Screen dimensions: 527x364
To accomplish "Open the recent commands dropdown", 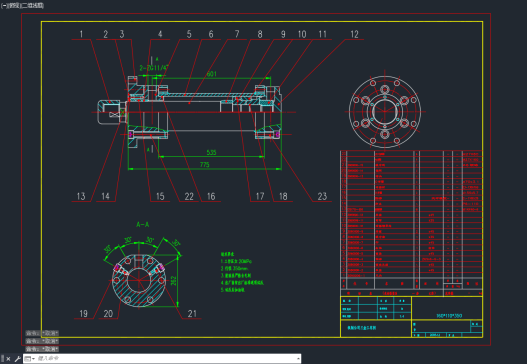I will [x=30, y=359].
